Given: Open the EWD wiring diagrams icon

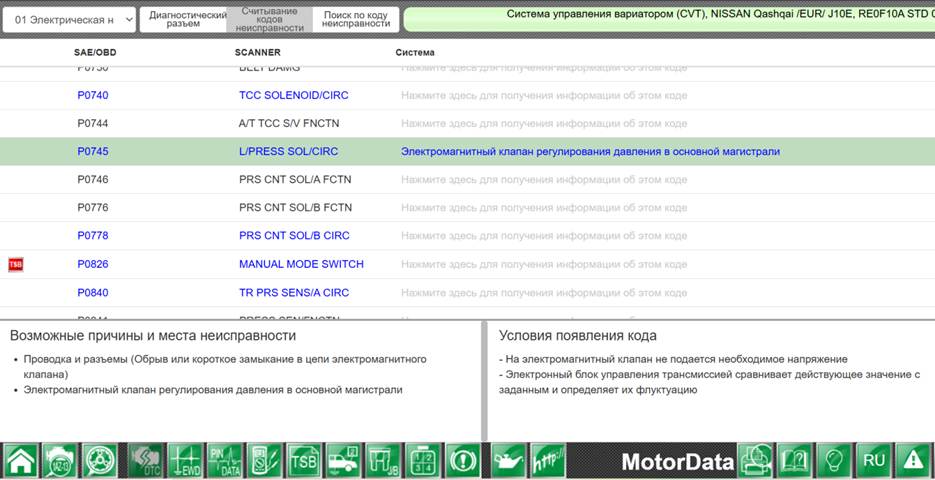Looking at the screenshot, I should coord(185,460).
